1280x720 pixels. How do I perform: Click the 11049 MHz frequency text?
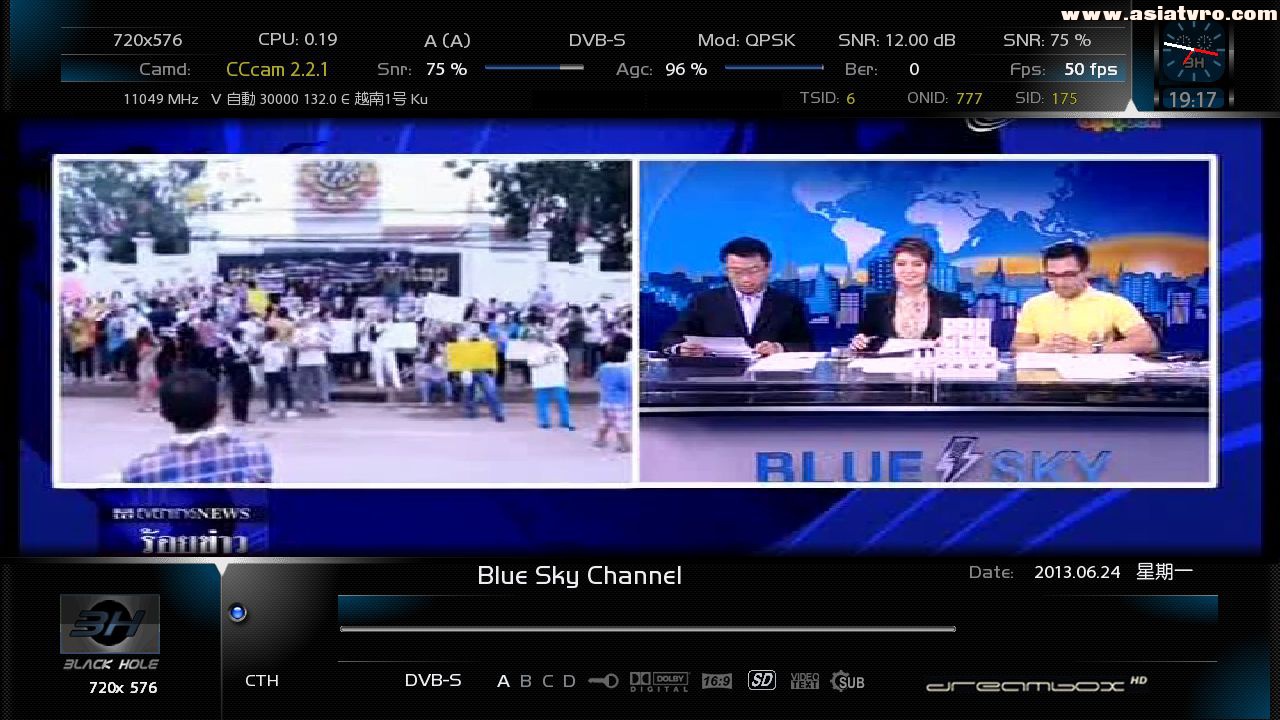coord(161,99)
